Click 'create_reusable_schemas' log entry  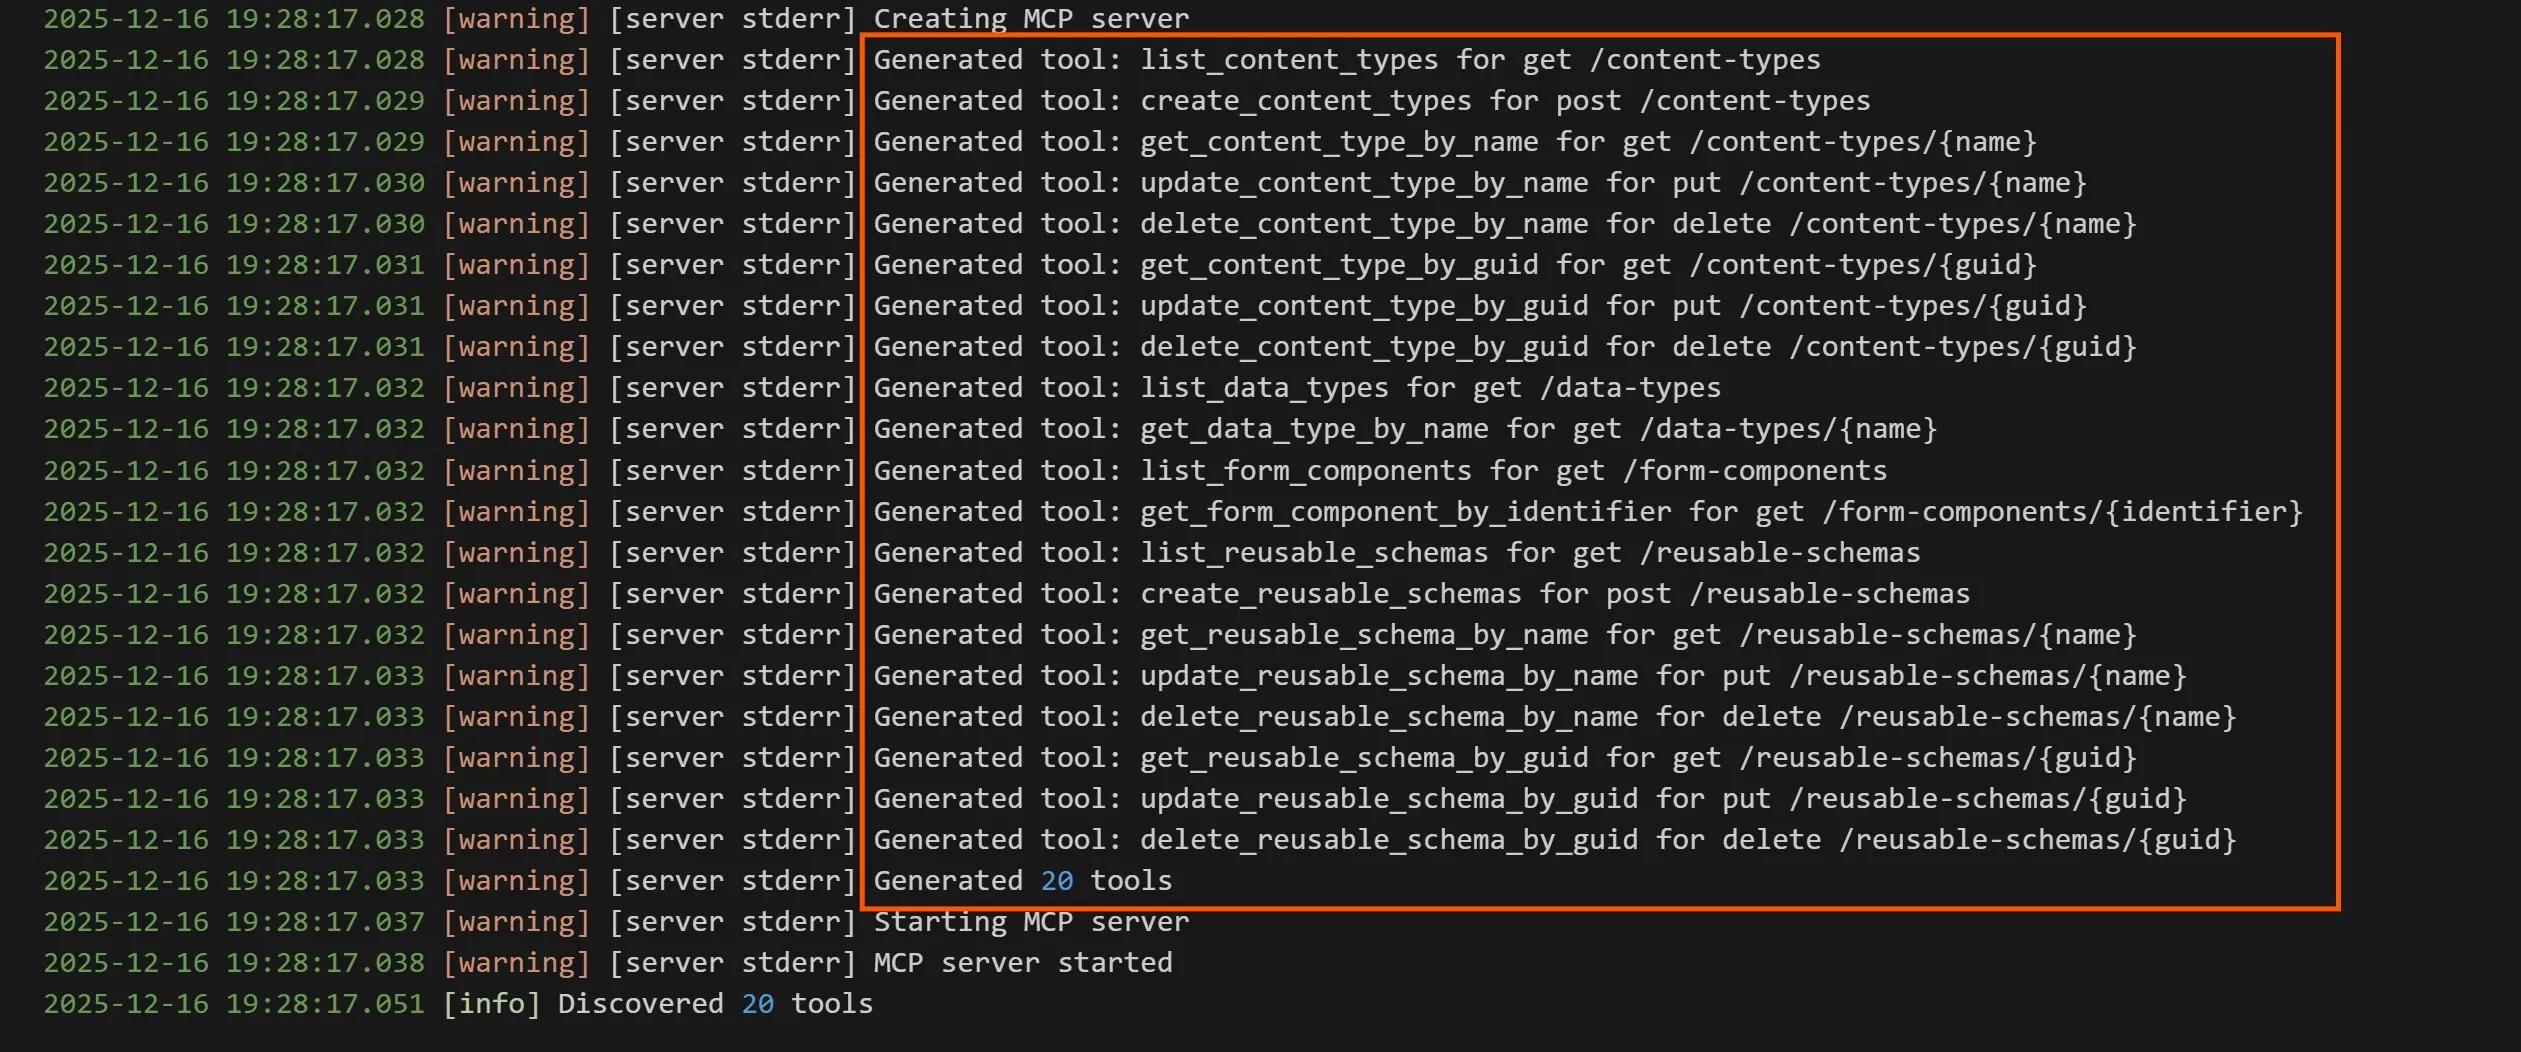[1330, 594]
